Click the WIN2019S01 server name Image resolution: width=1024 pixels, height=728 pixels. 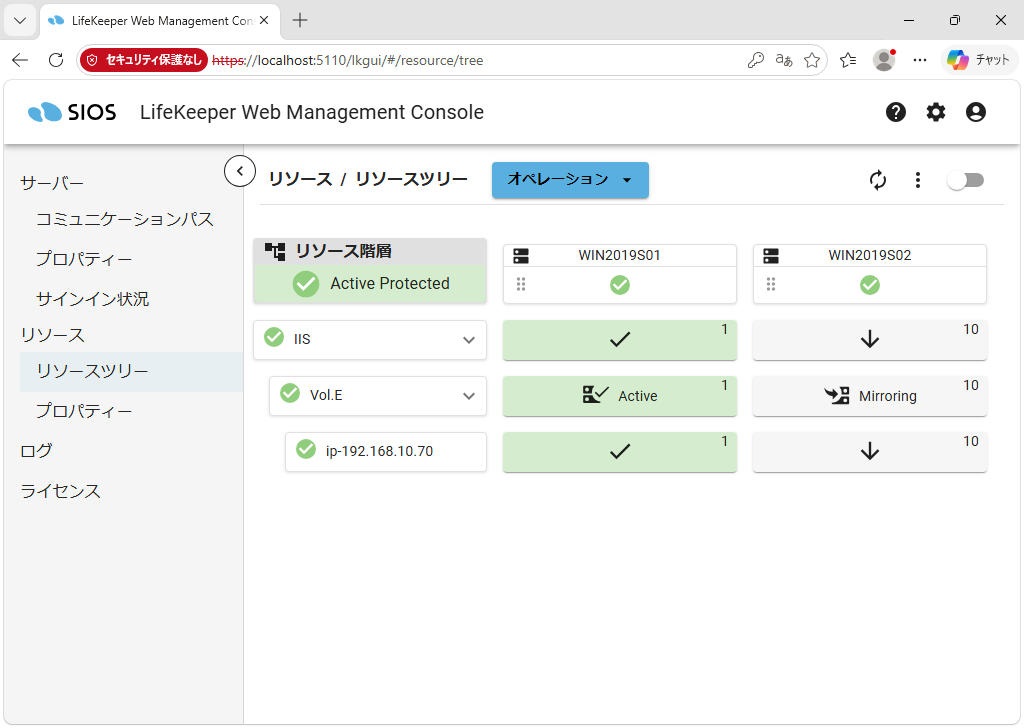point(619,255)
